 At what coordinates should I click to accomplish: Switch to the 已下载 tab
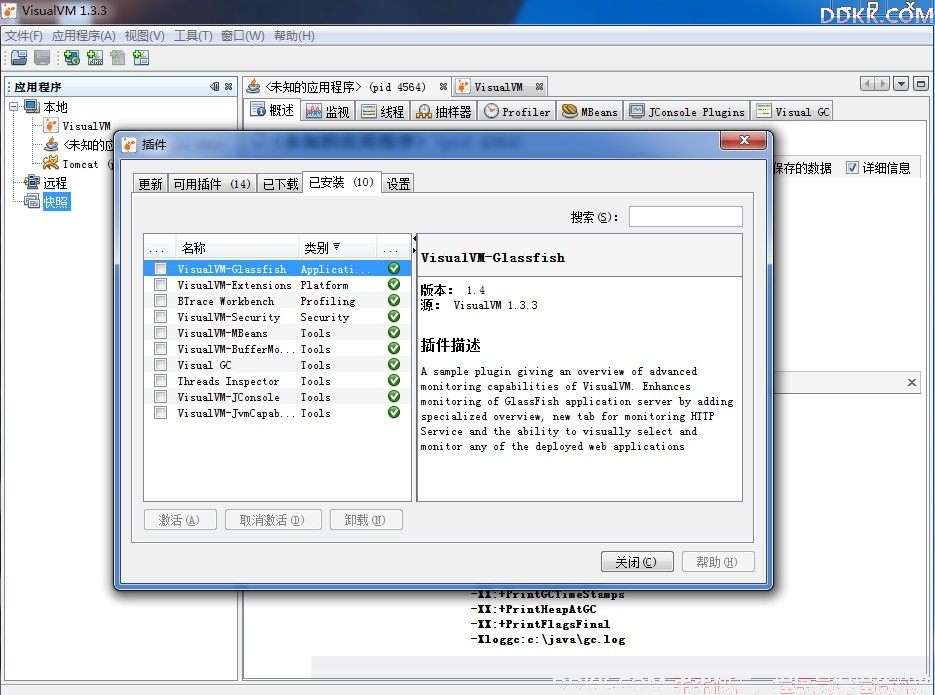point(280,184)
